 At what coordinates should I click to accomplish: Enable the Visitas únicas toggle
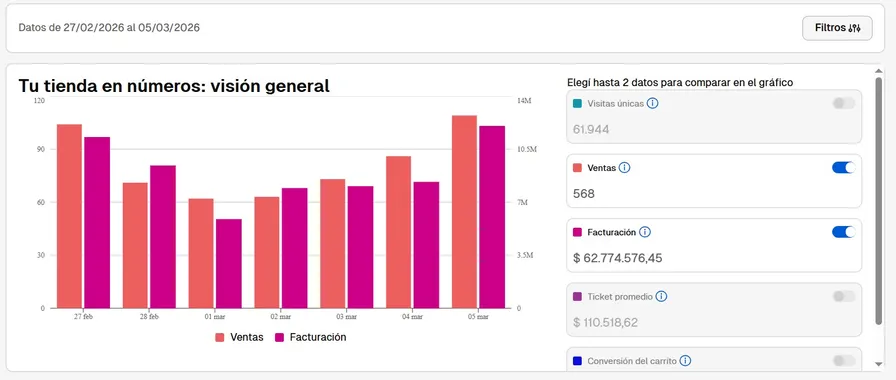pos(844,103)
